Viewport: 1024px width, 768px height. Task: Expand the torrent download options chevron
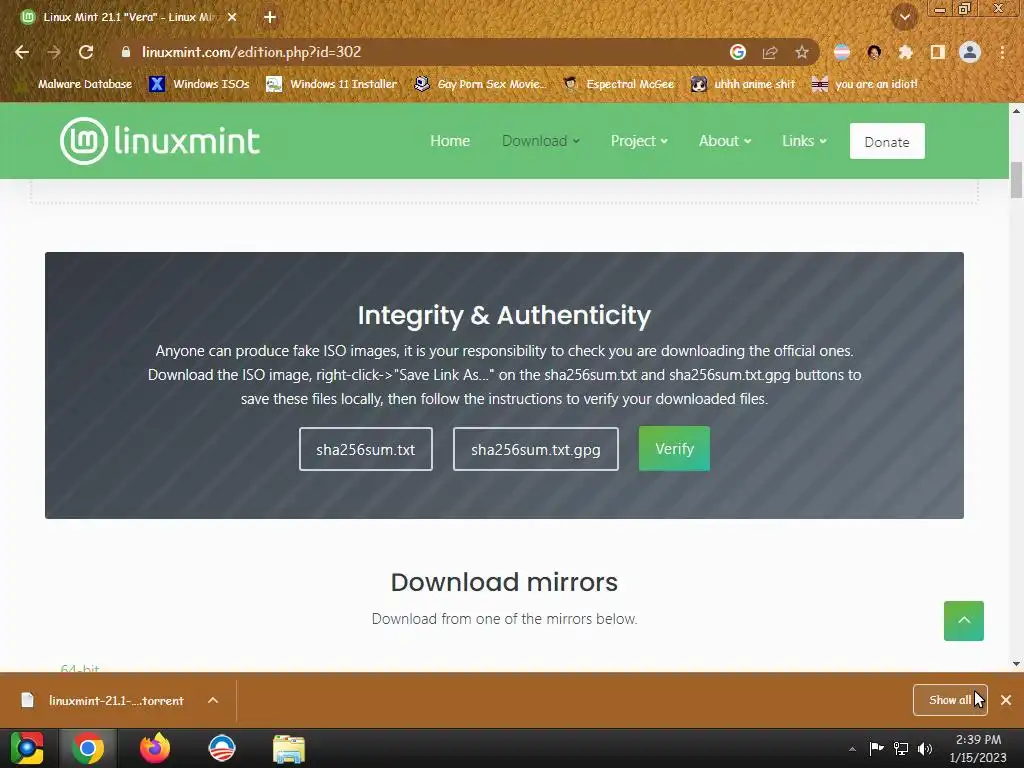[x=213, y=700]
